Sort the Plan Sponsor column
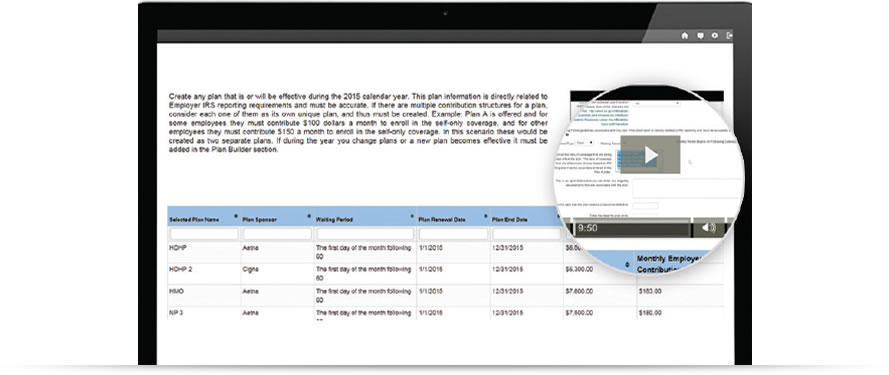The image size is (889, 375). tap(308, 216)
